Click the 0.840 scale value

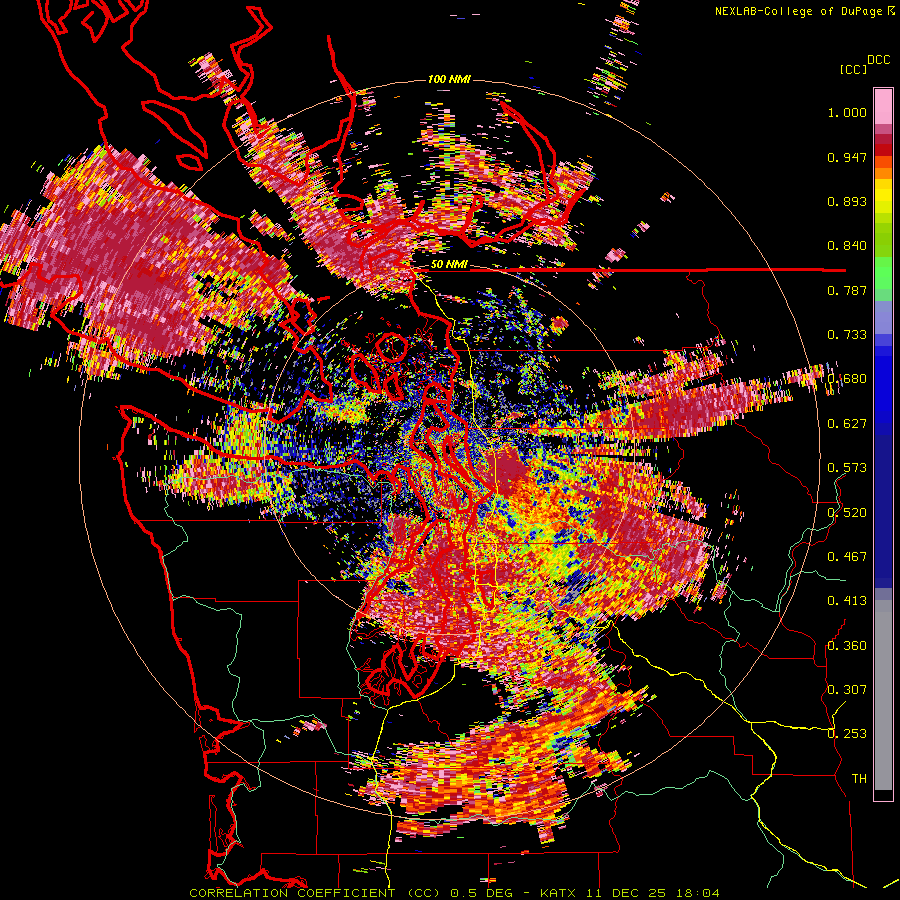coord(847,246)
